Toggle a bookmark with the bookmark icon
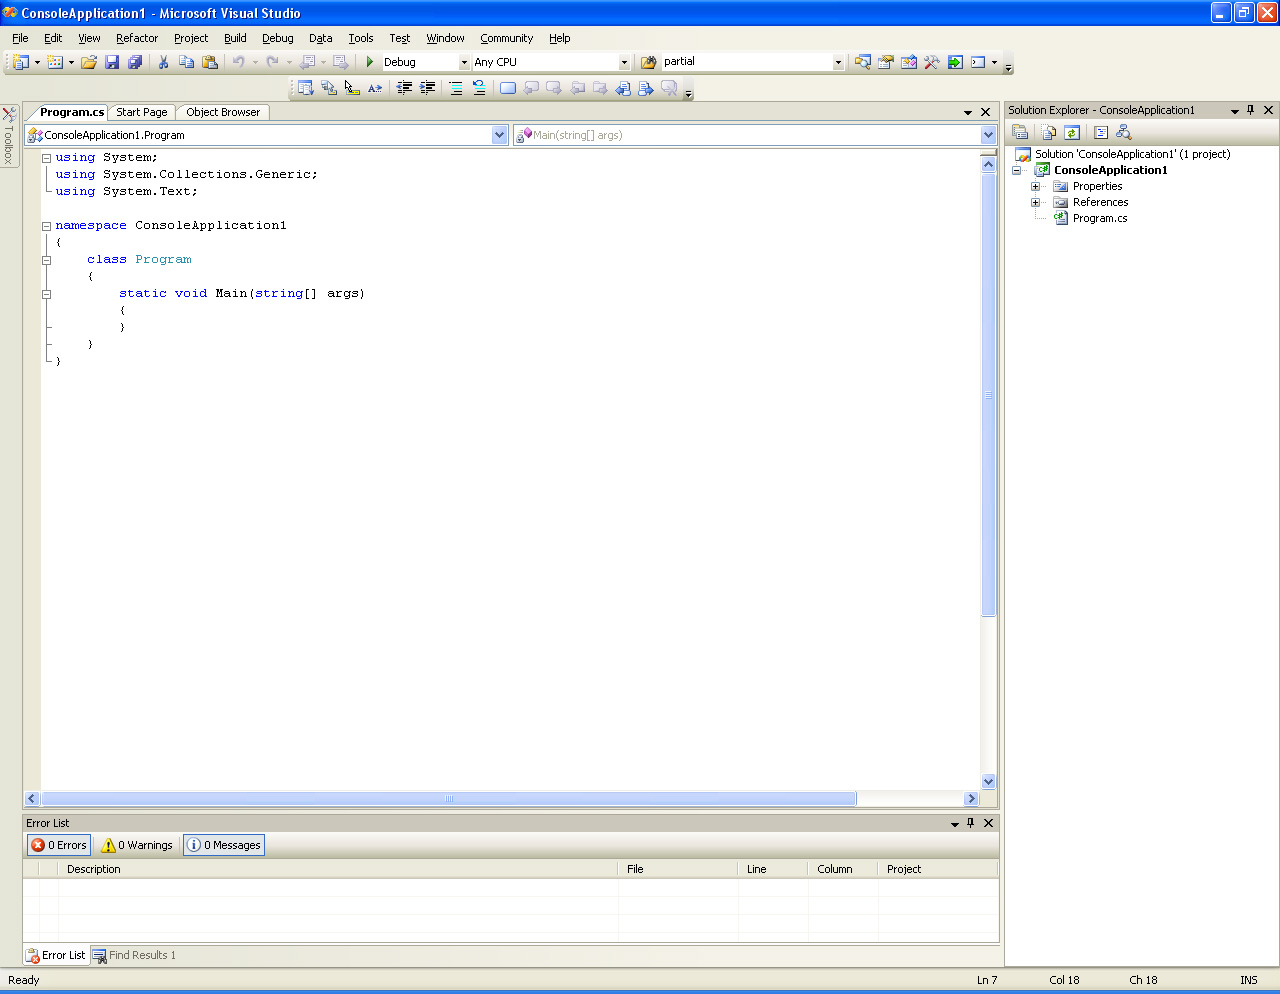 click(508, 88)
